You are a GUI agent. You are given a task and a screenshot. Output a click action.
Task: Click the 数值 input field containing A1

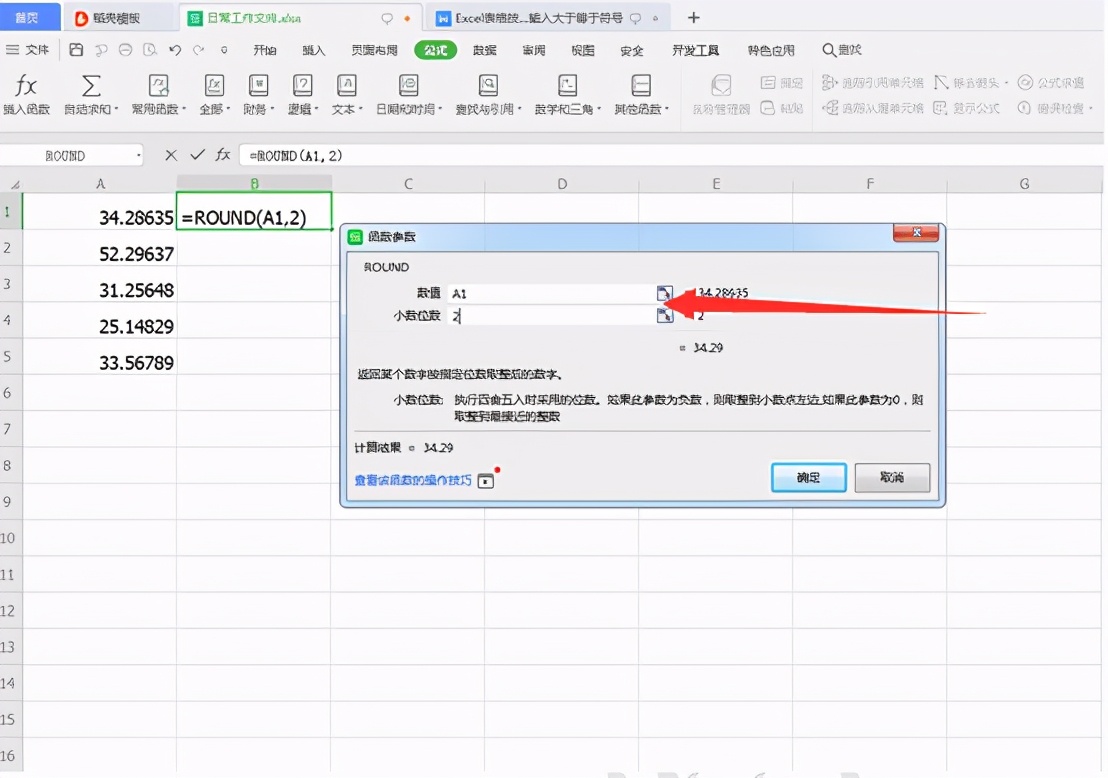(552, 293)
